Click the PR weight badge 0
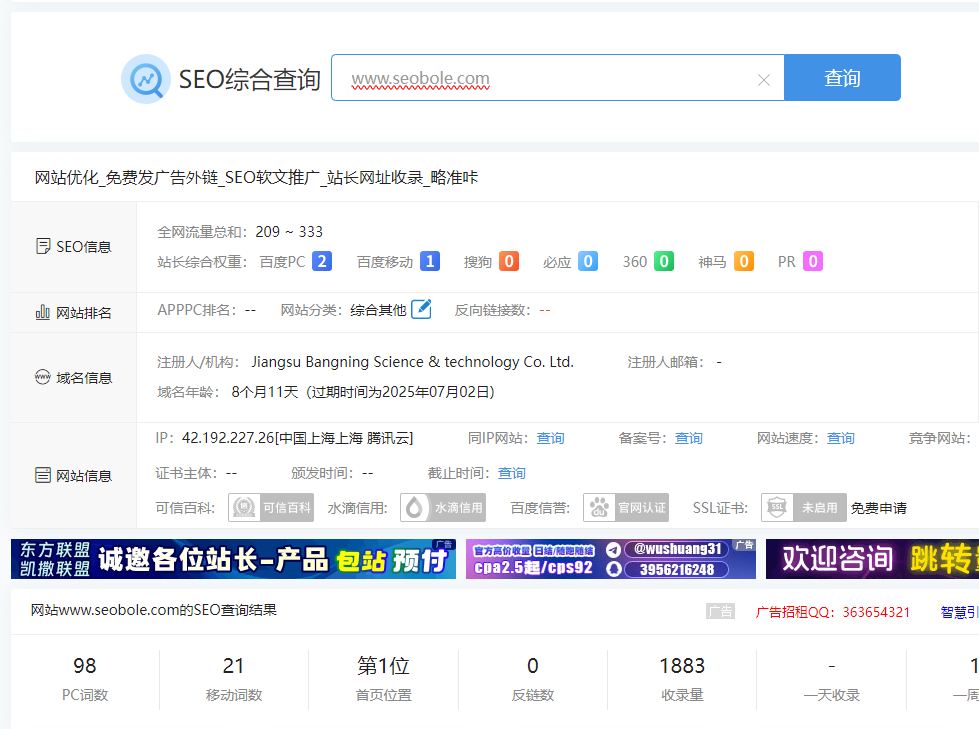Image resolution: width=979 pixels, height=729 pixels. 813,261
